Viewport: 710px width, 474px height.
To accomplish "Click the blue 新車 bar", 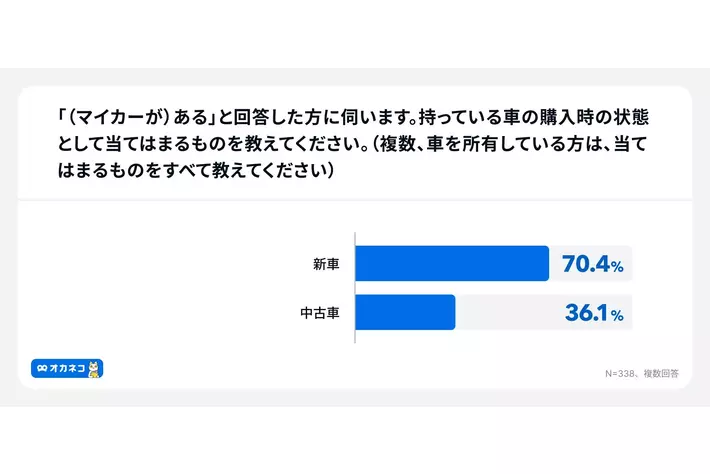I will click(x=451, y=264).
